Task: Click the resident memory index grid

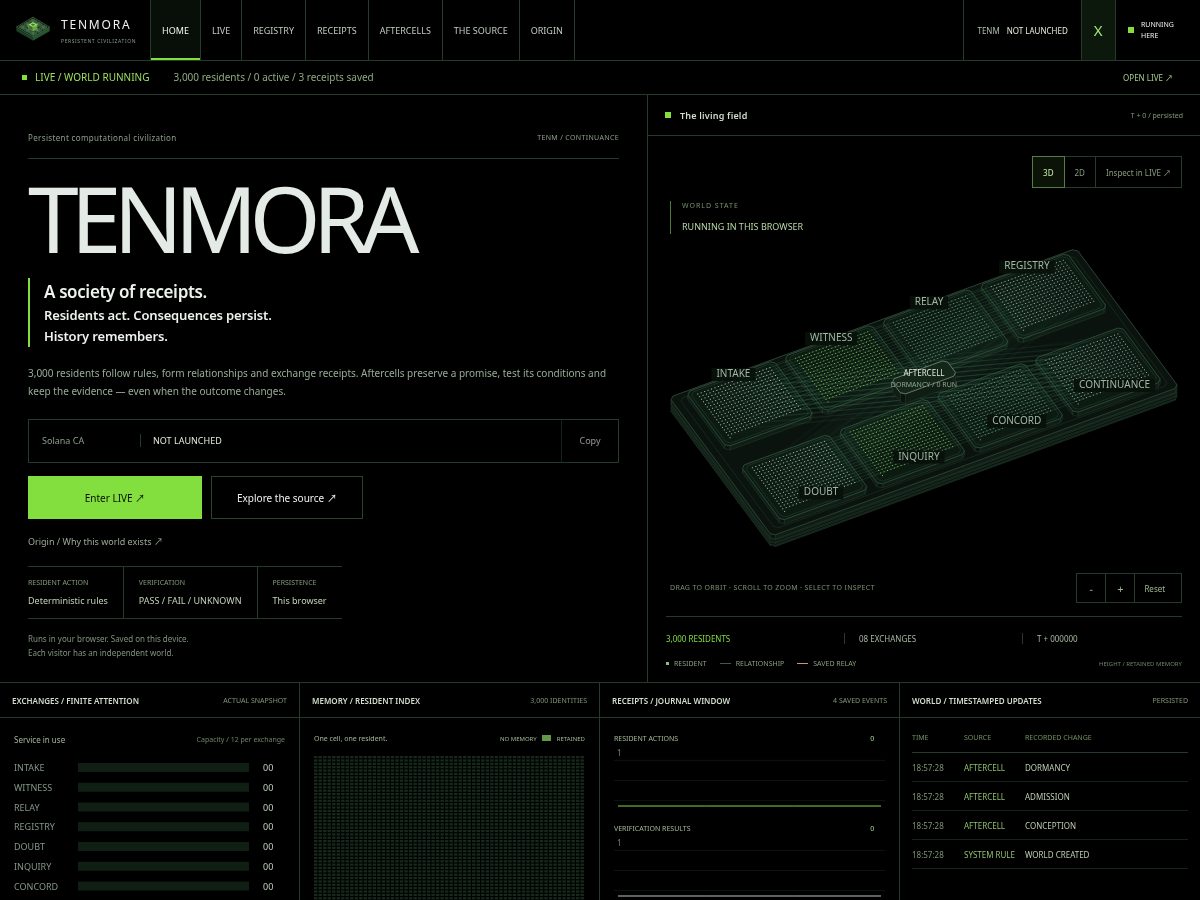Action: pyautogui.click(x=449, y=827)
